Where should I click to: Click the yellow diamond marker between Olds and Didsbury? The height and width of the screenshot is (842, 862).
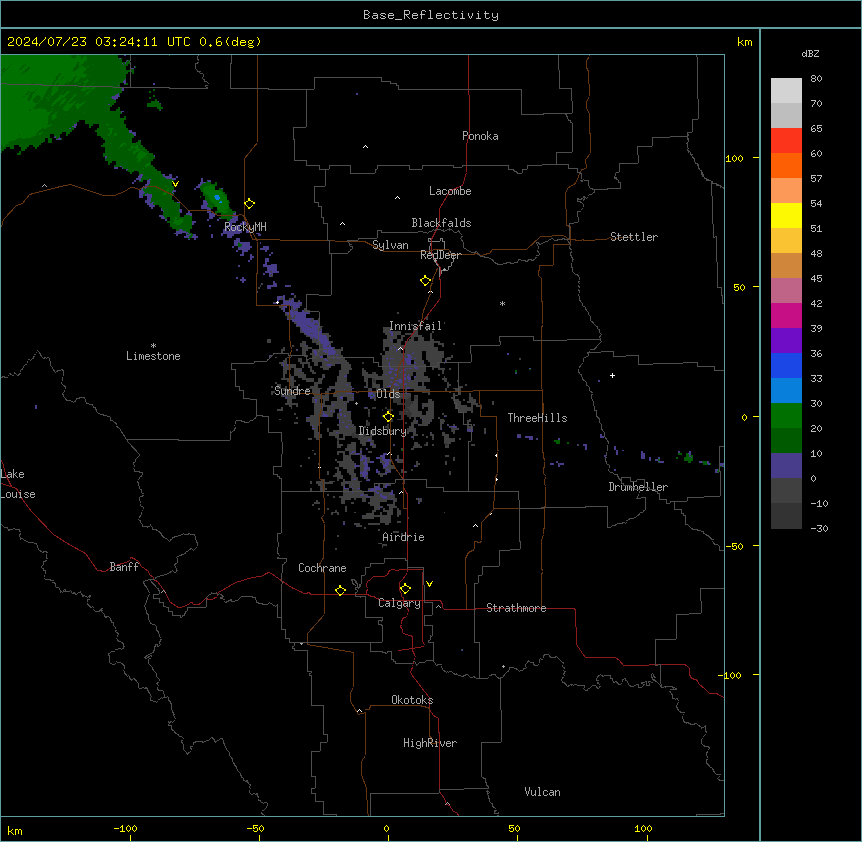point(388,417)
